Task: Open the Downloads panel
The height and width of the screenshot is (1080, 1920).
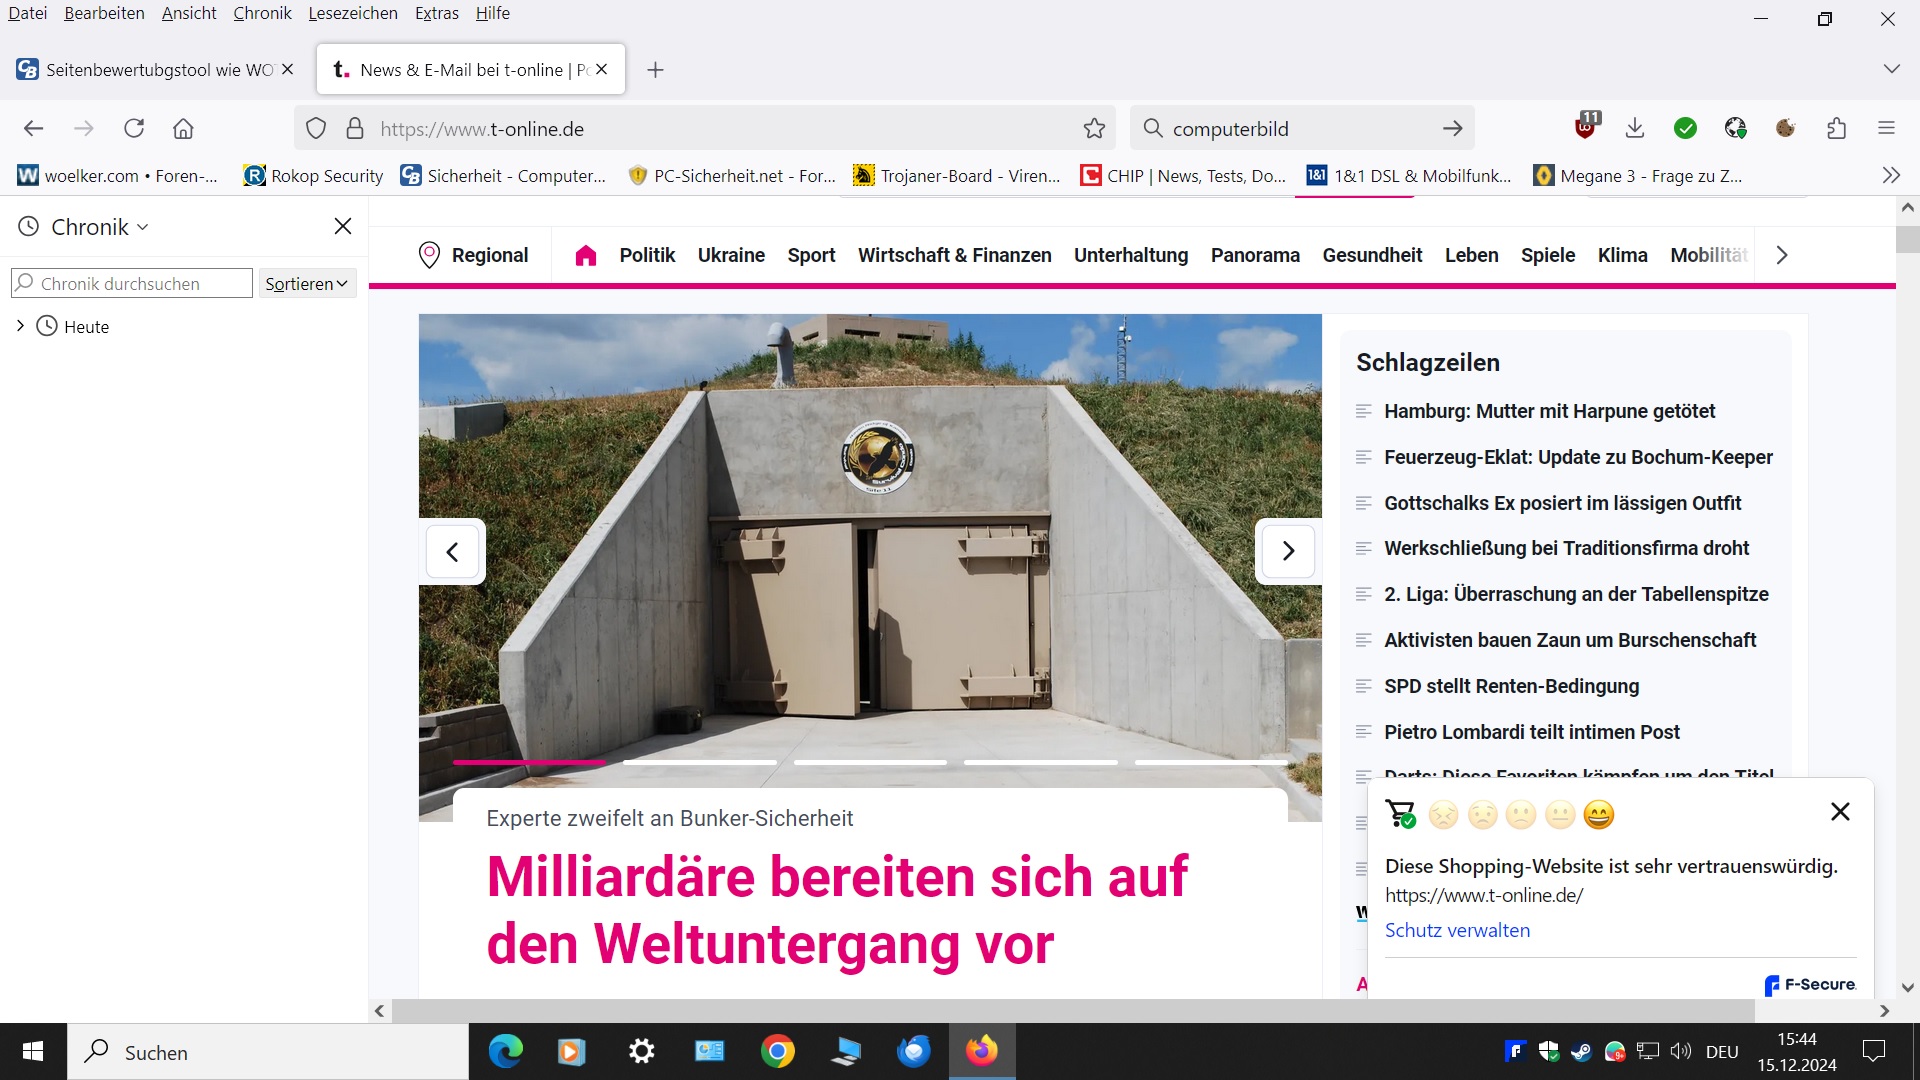Action: point(1635,128)
